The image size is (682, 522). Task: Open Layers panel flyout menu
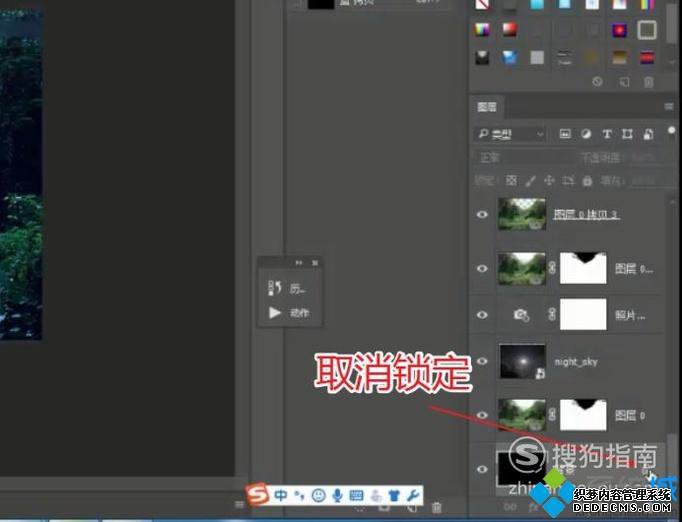(669, 107)
